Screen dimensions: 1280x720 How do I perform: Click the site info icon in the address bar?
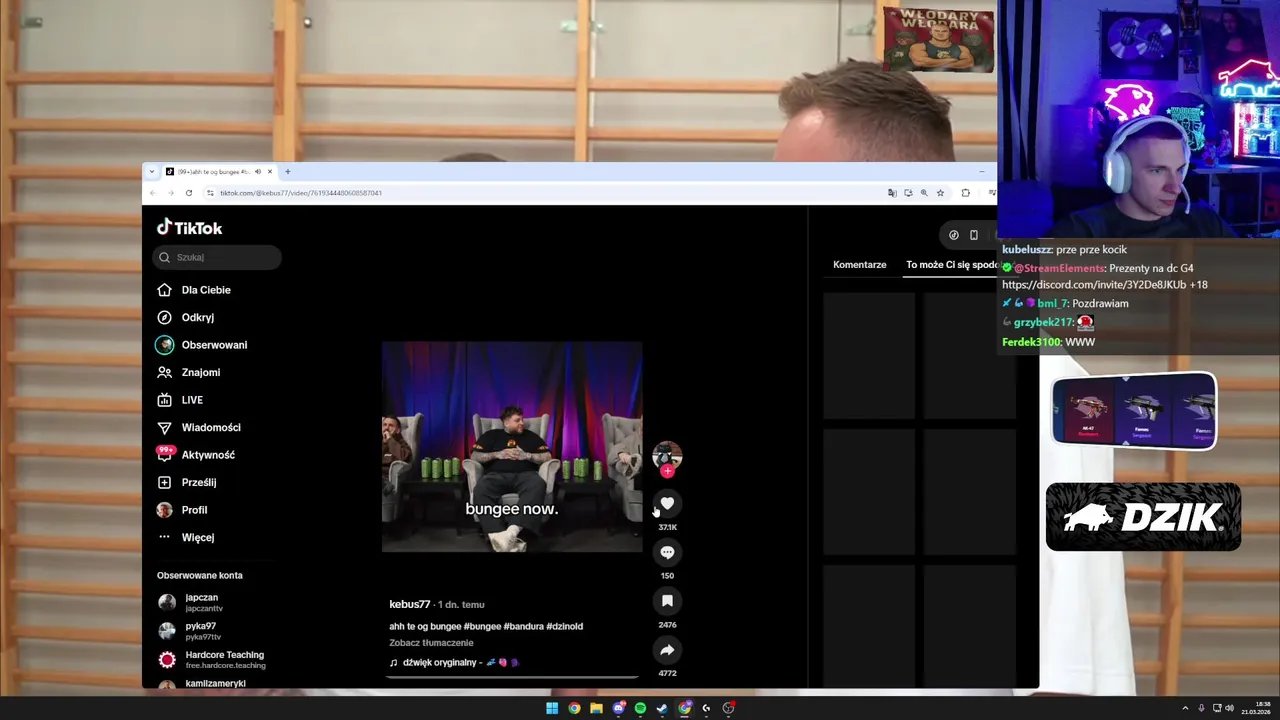[210, 193]
